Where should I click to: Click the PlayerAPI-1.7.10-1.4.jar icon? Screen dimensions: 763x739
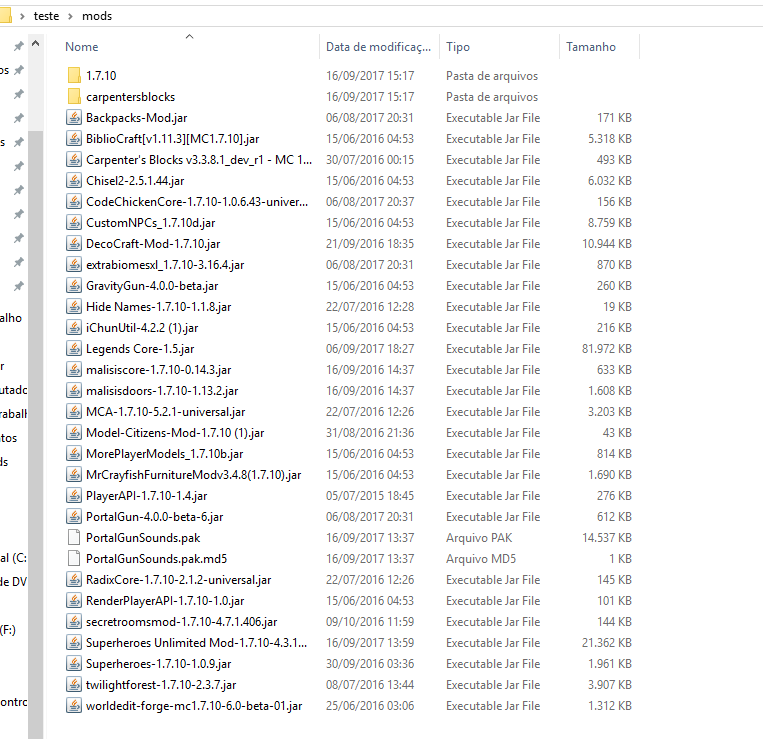(74, 495)
